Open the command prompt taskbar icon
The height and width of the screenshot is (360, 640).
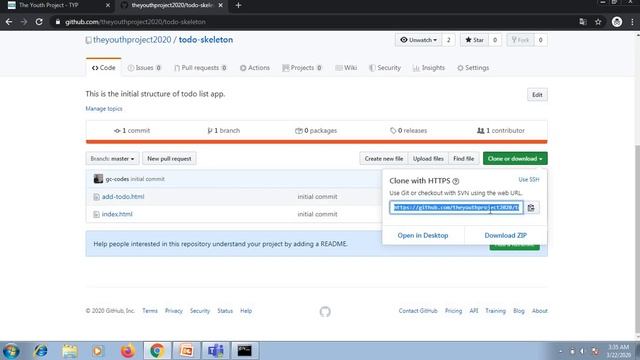click(x=244, y=351)
